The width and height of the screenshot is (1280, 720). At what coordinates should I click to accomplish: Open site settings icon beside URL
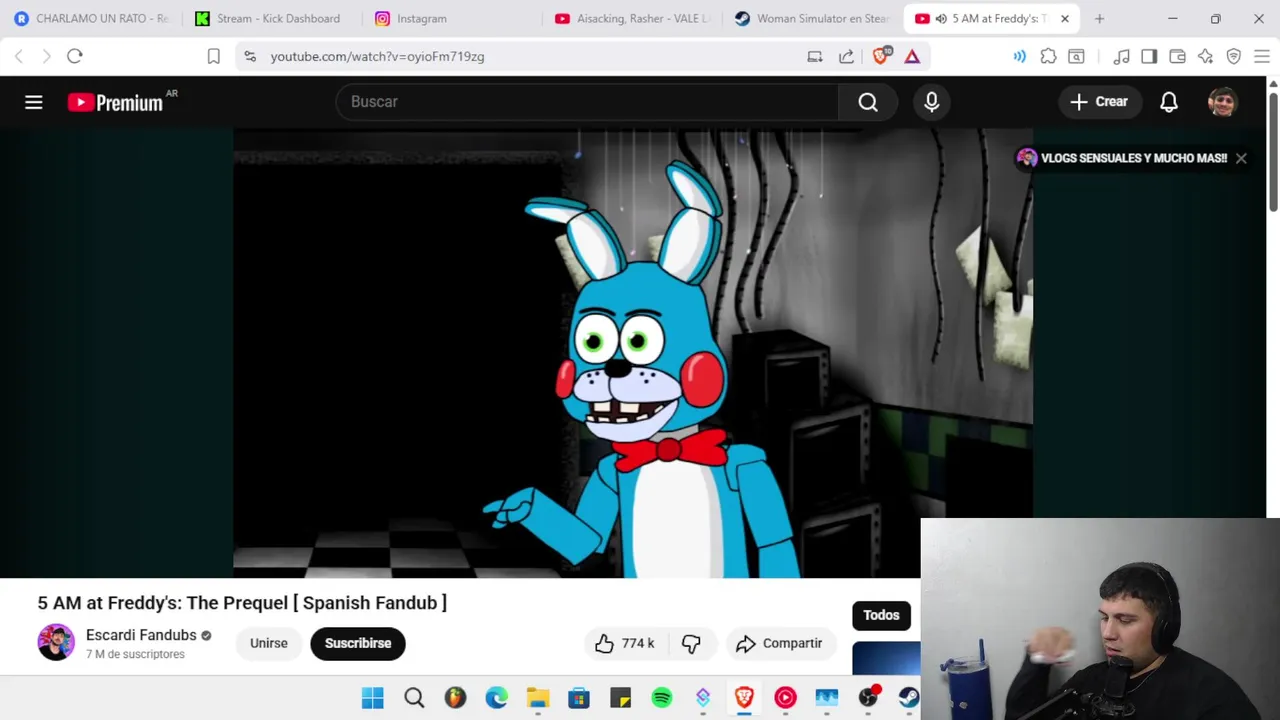click(250, 56)
